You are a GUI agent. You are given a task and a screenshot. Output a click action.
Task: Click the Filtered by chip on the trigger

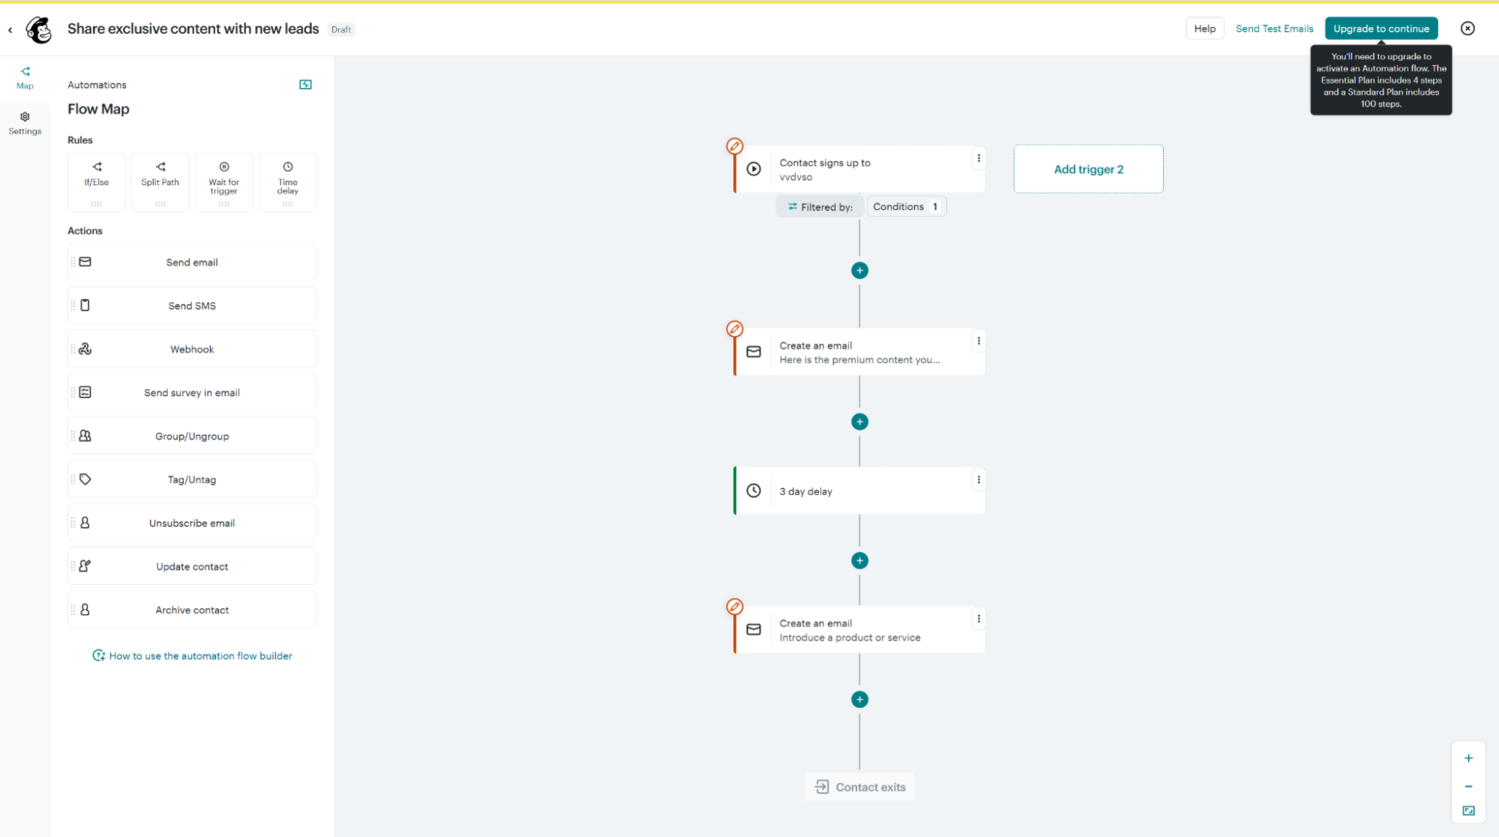click(820, 206)
